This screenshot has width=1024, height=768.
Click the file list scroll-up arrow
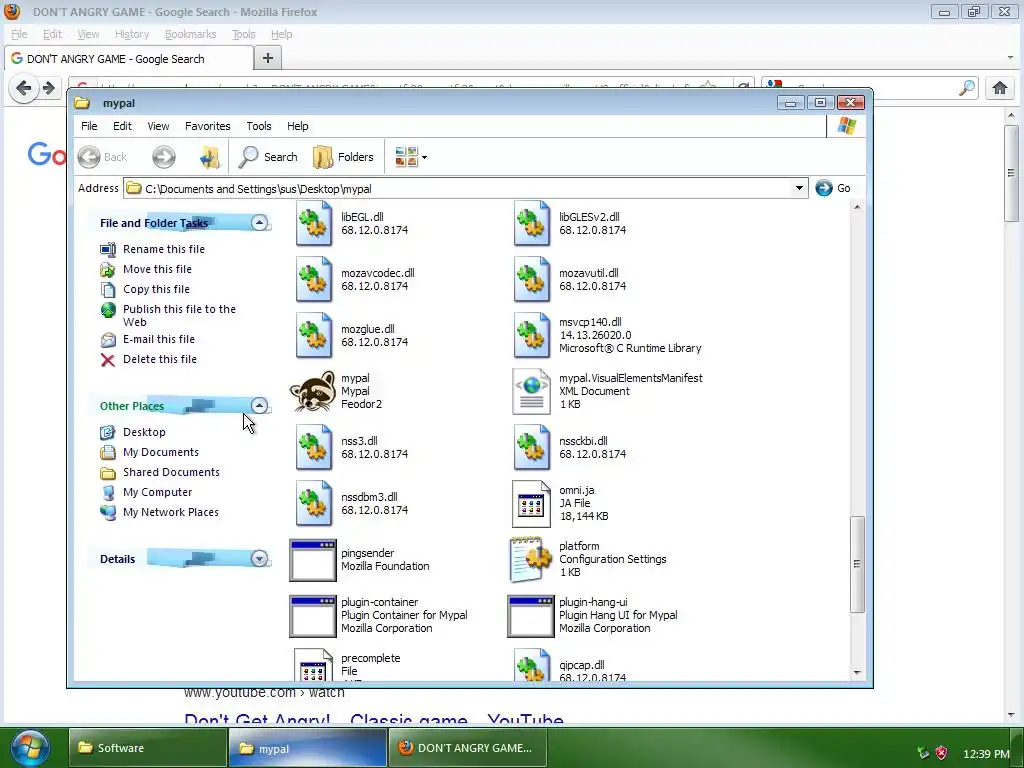(857, 207)
